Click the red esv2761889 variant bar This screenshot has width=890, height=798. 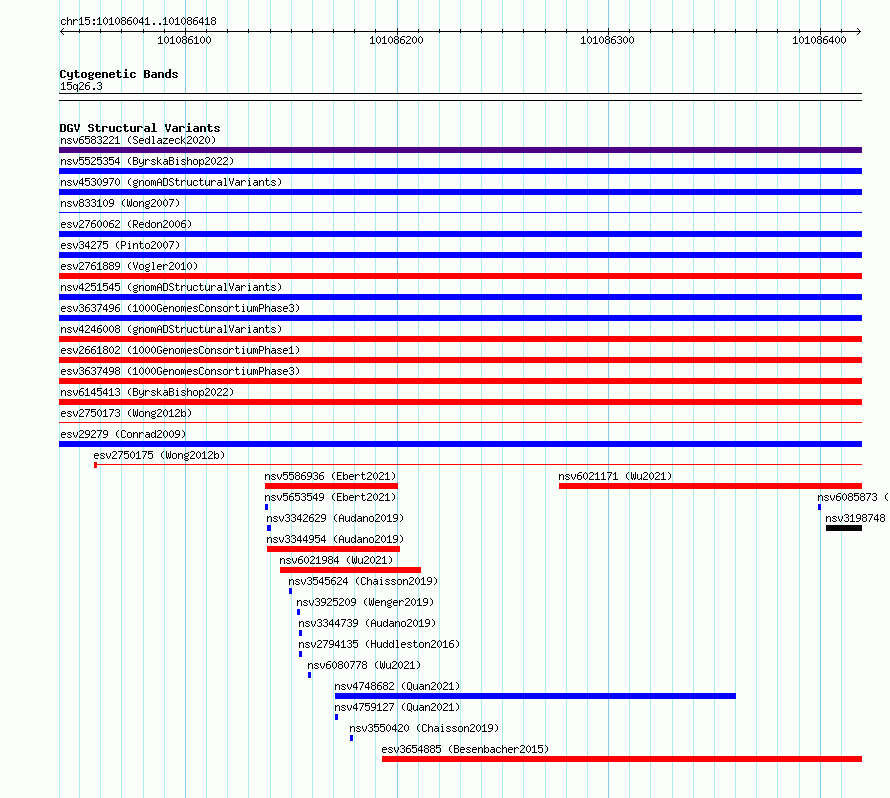(x=460, y=276)
